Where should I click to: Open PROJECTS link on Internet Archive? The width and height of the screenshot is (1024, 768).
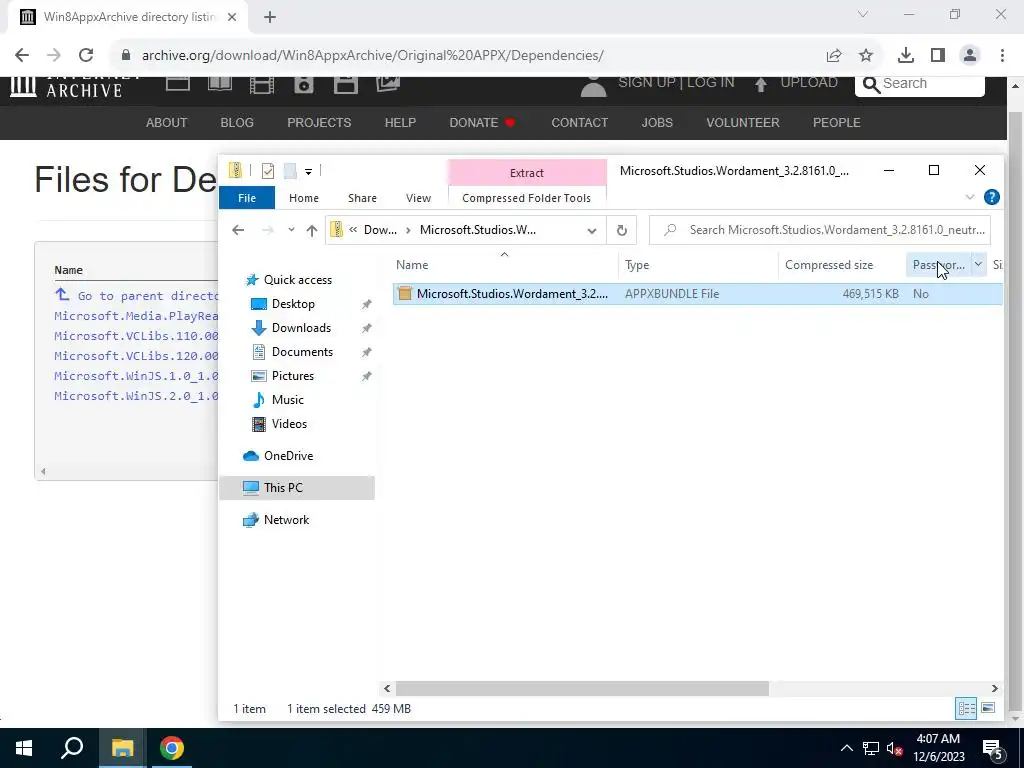[x=319, y=123]
